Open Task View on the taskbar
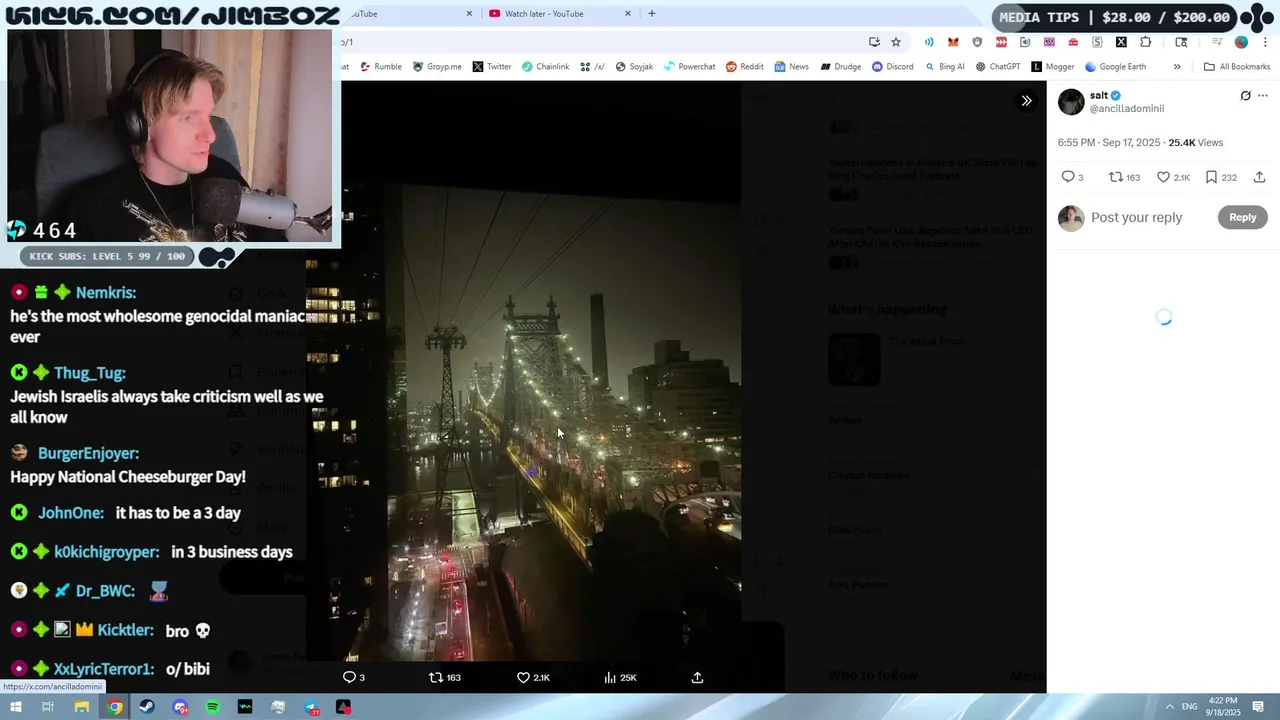The width and height of the screenshot is (1280, 720). pyautogui.click(x=48, y=707)
